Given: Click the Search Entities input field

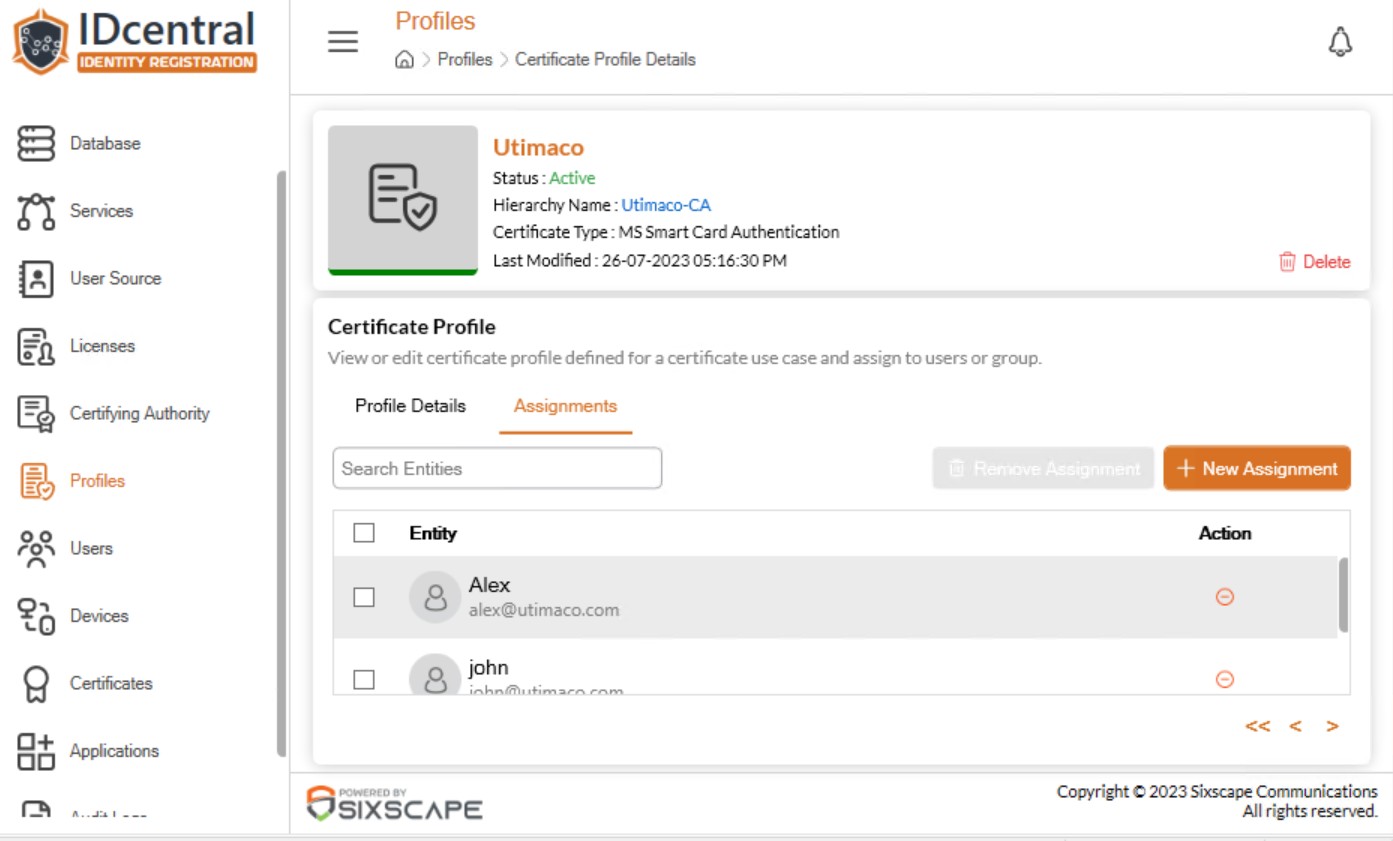Looking at the screenshot, I should click(497, 468).
